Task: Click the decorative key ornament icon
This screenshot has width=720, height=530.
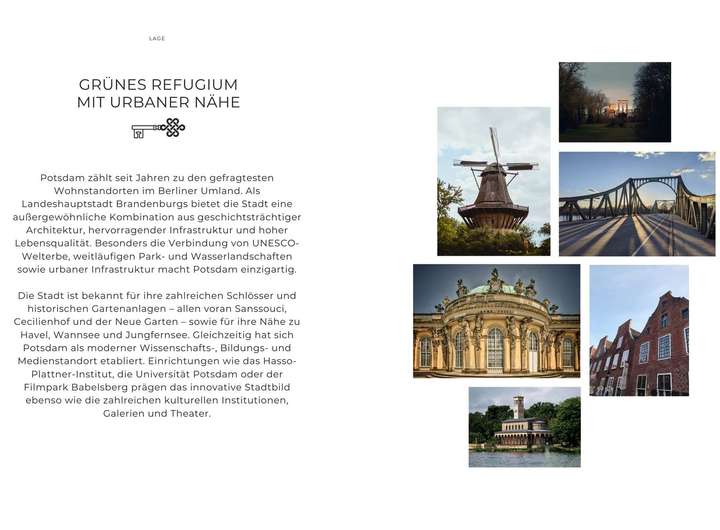Action: tap(158, 128)
